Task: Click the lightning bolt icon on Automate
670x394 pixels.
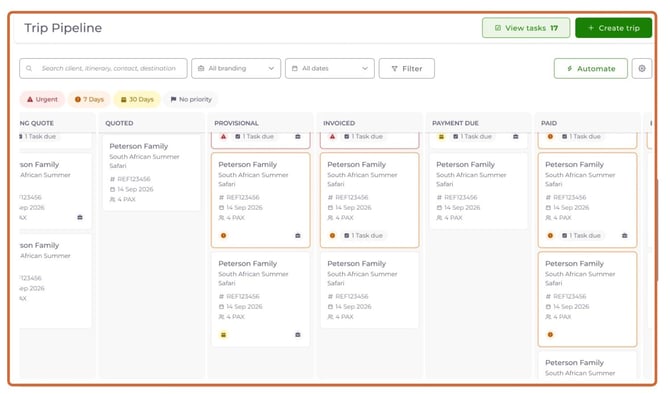Action: 570,68
